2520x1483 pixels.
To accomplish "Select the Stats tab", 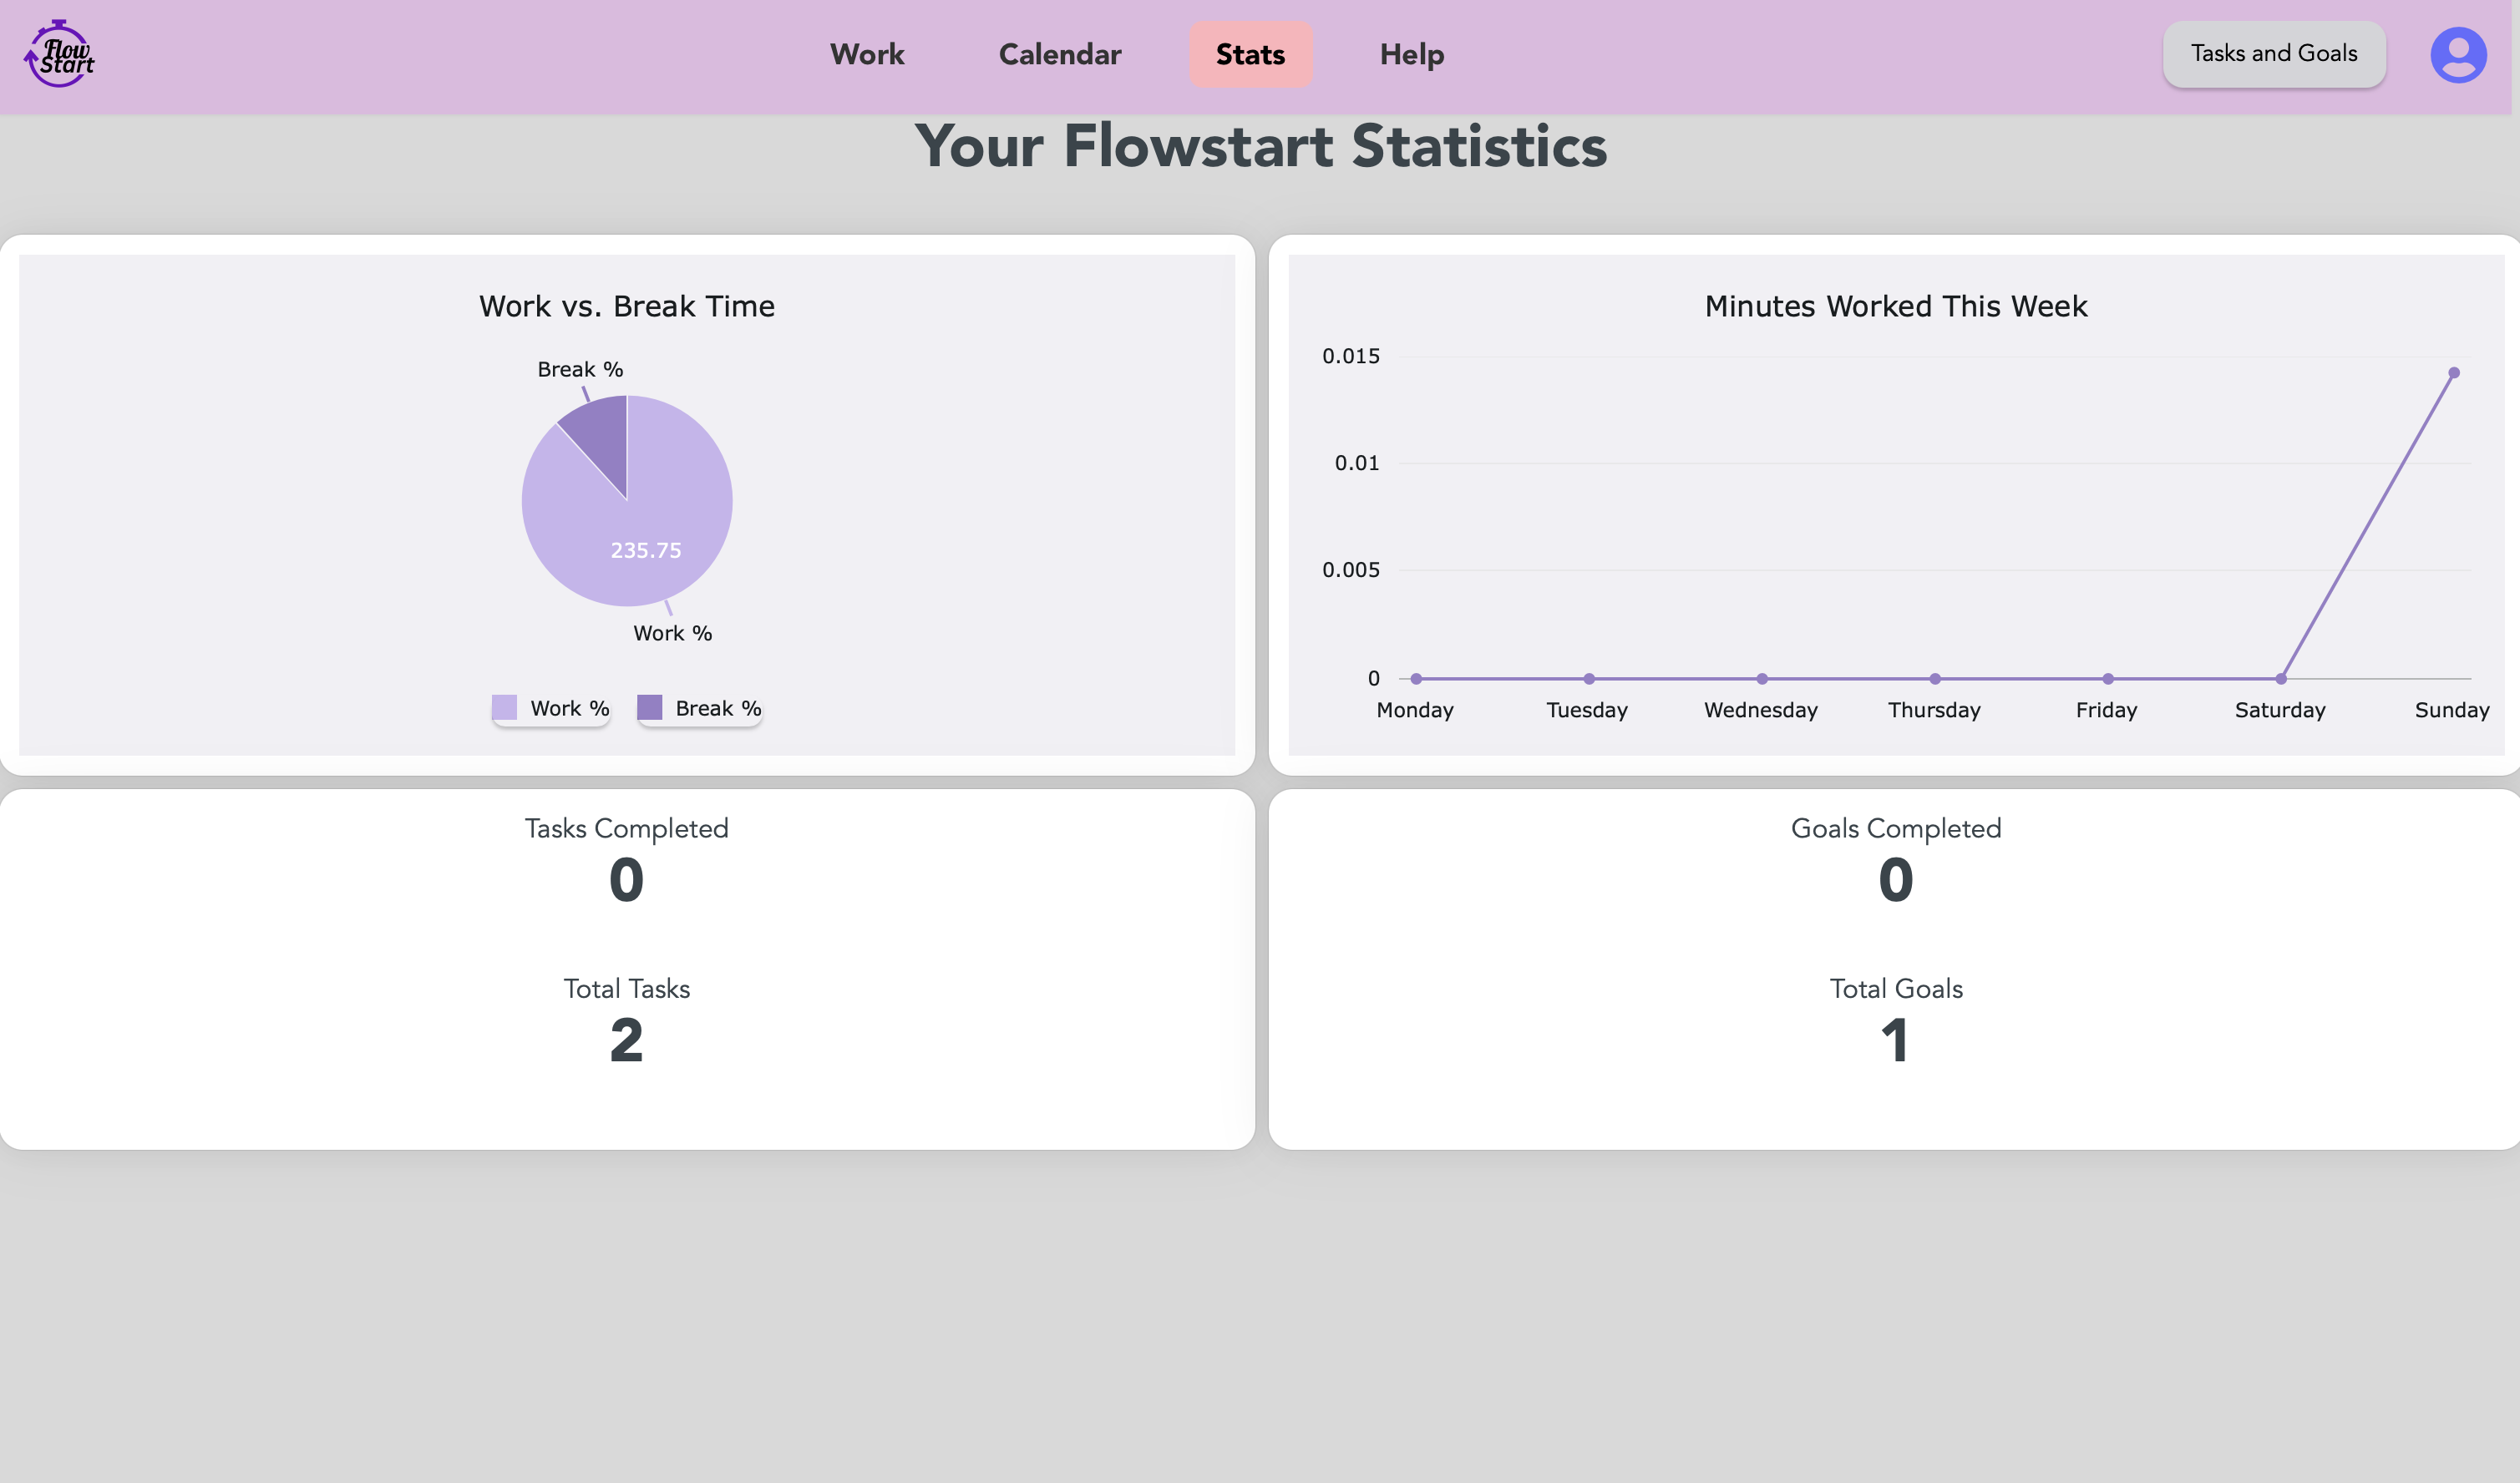I will [x=1250, y=54].
